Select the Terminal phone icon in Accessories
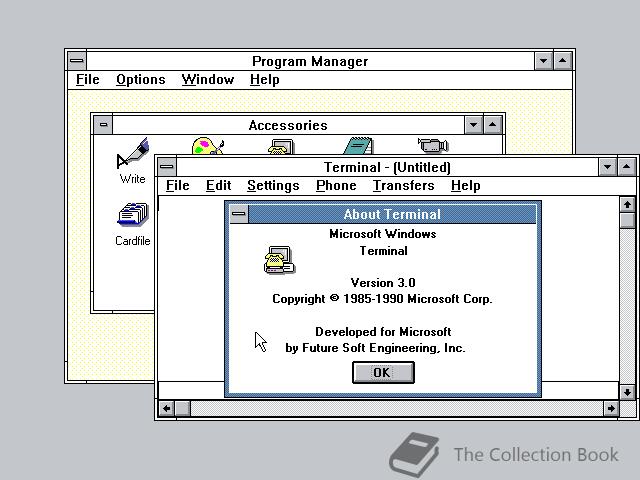The height and width of the screenshot is (480, 640). click(281, 147)
